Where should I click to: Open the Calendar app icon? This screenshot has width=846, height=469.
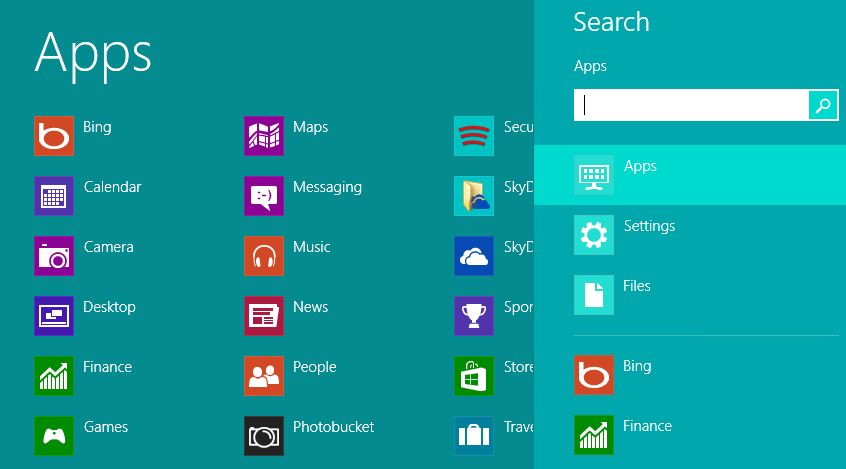(x=54, y=196)
